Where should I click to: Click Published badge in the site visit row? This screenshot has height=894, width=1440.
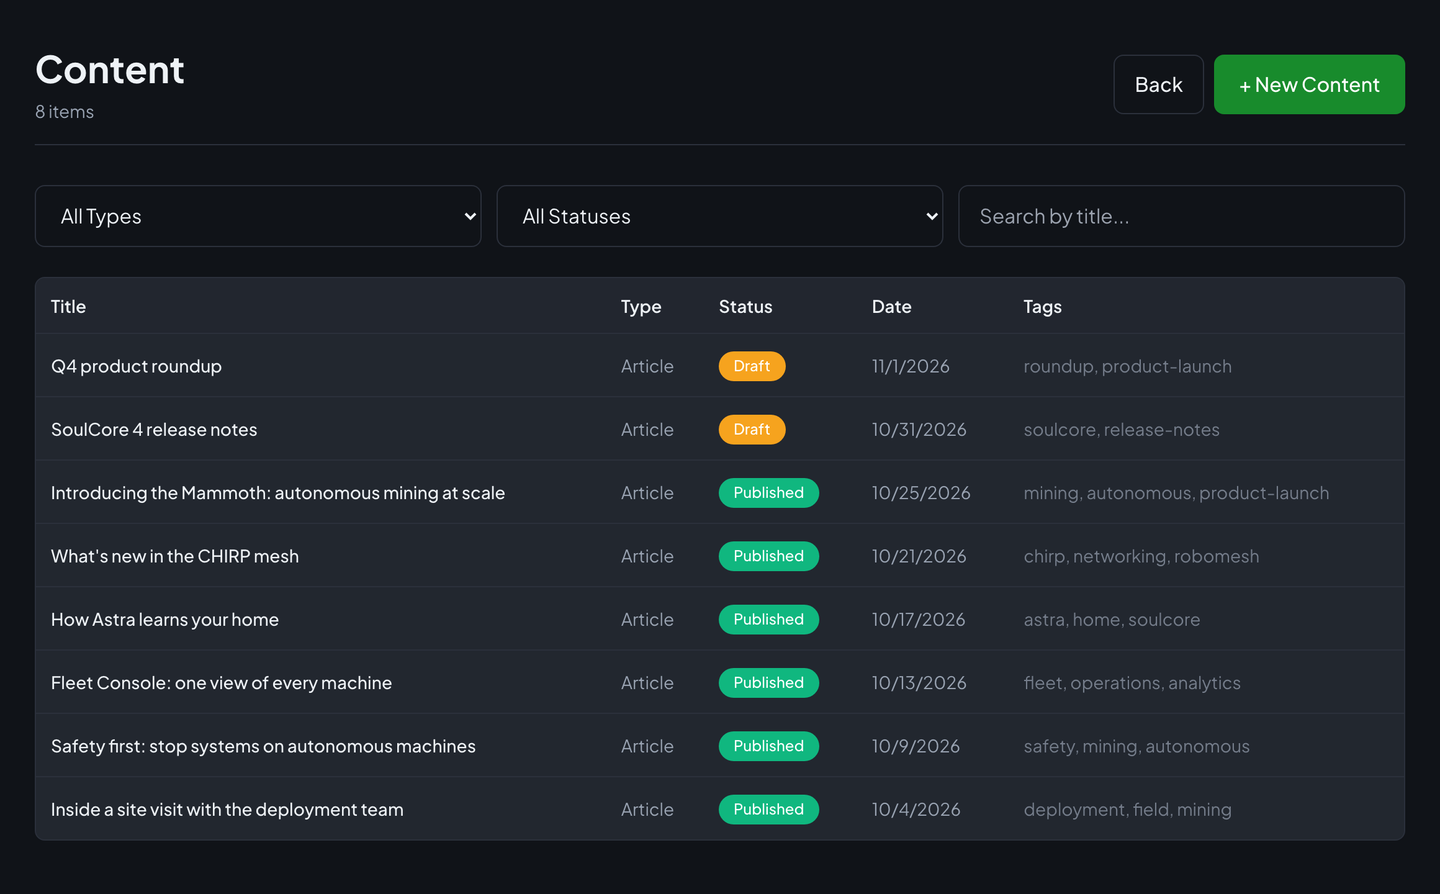coord(769,809)
